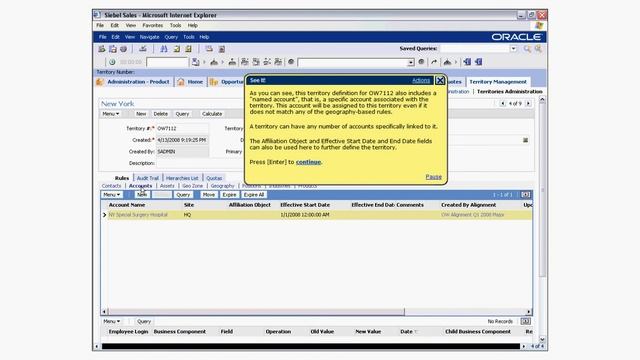The image size is (640, 360).
Task: Close the See It tutorial popup
Action: (x=440, y=80)
